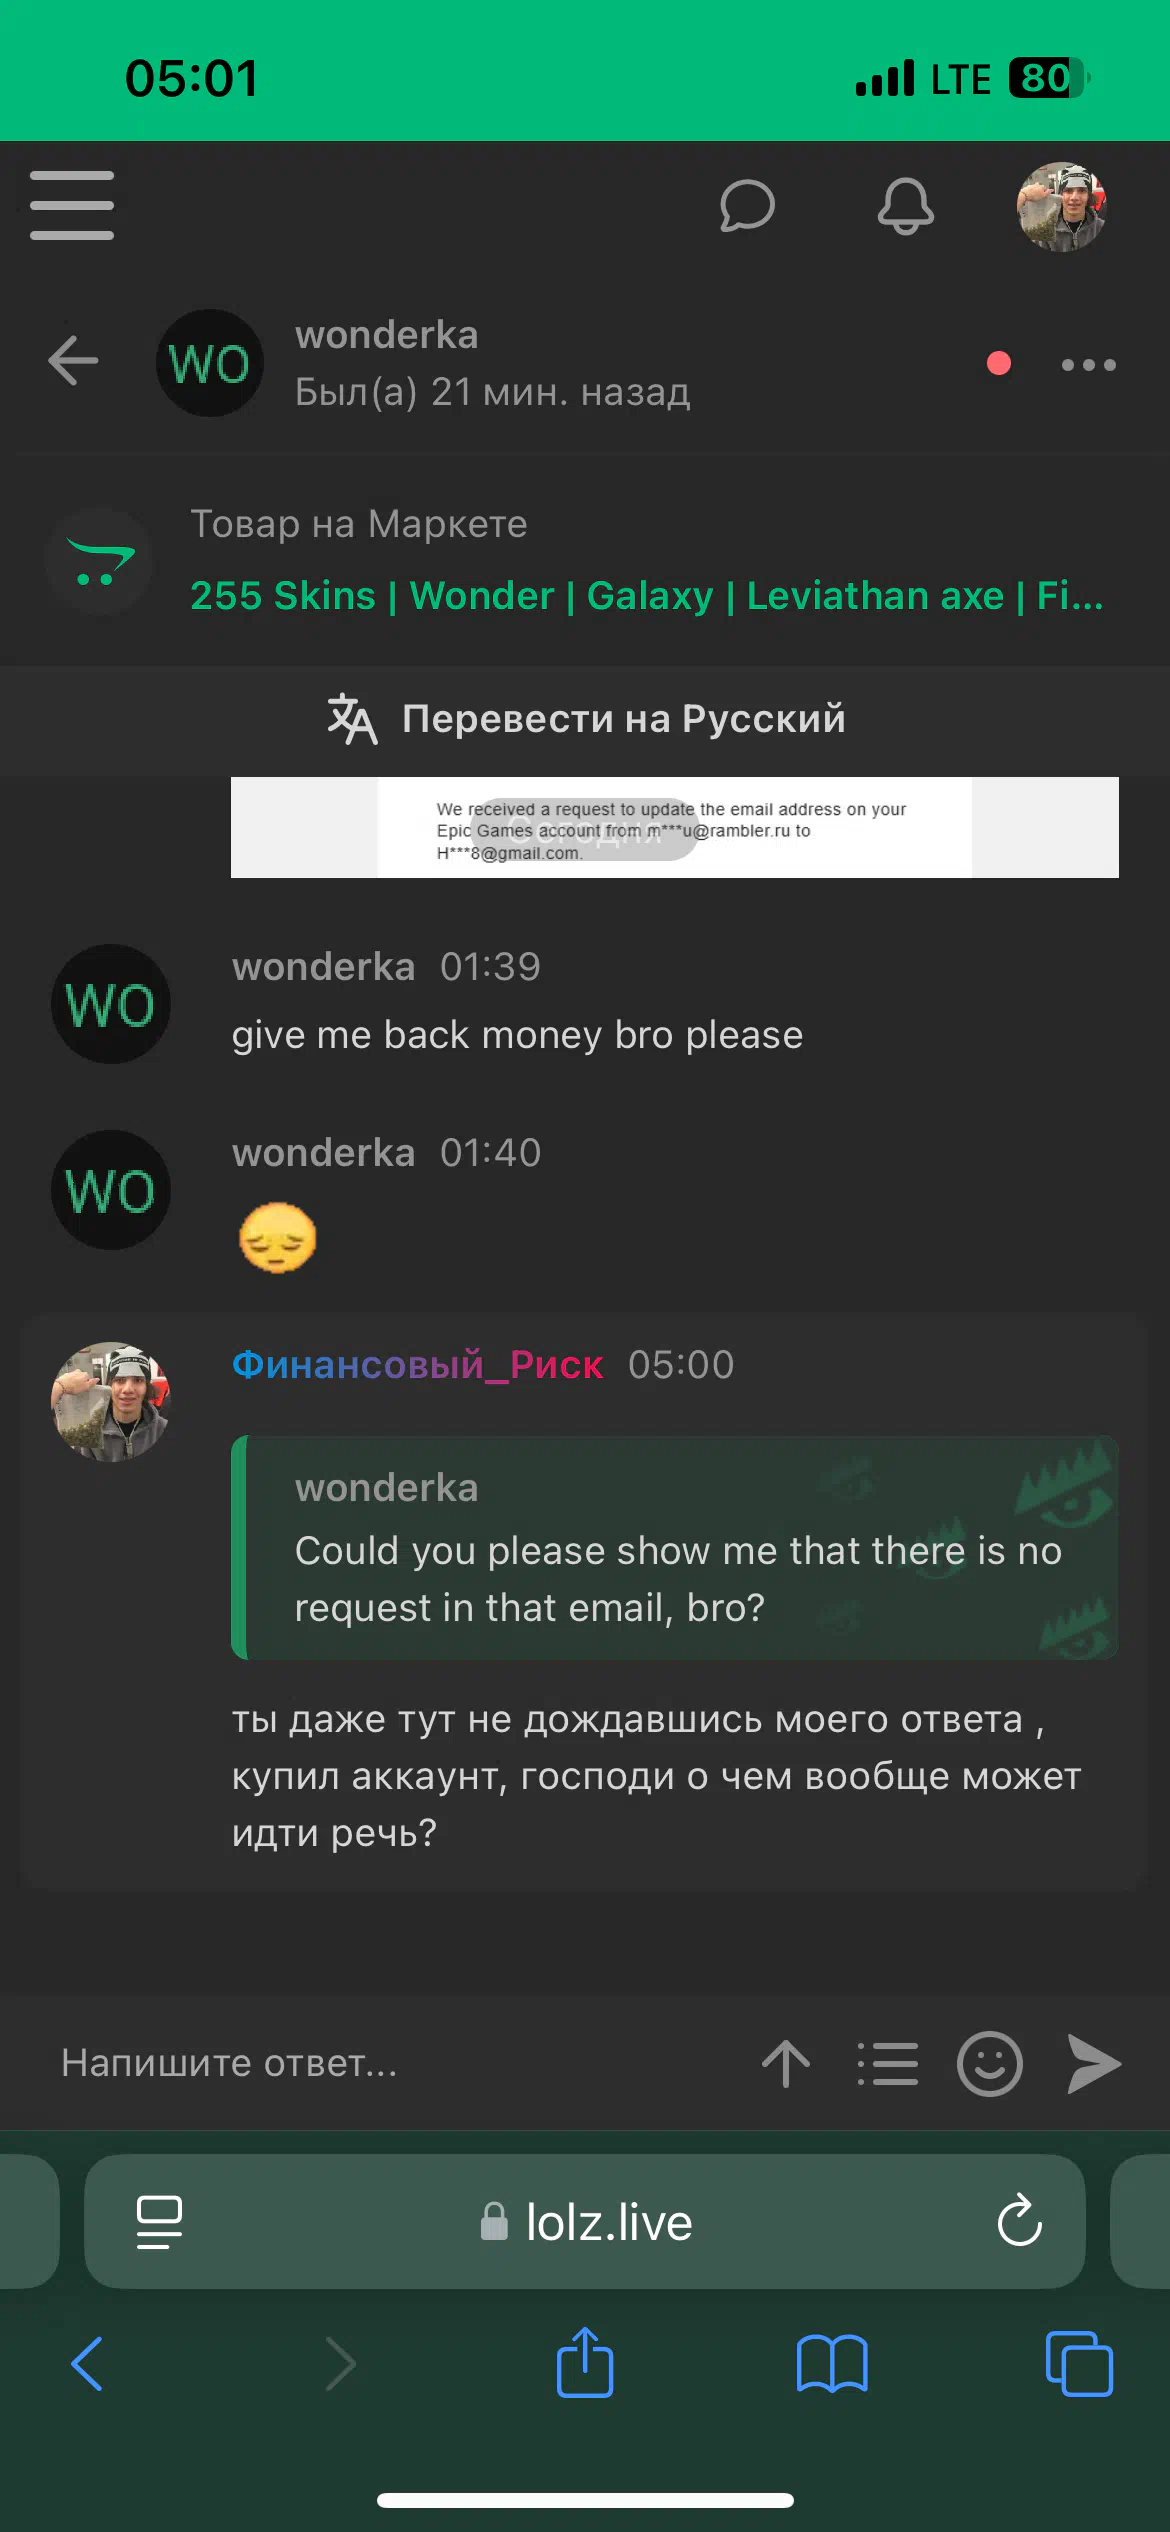Open the Epic Games email screenshot image
Viewport: 1170px width, 2532px height.
point(674,827)
